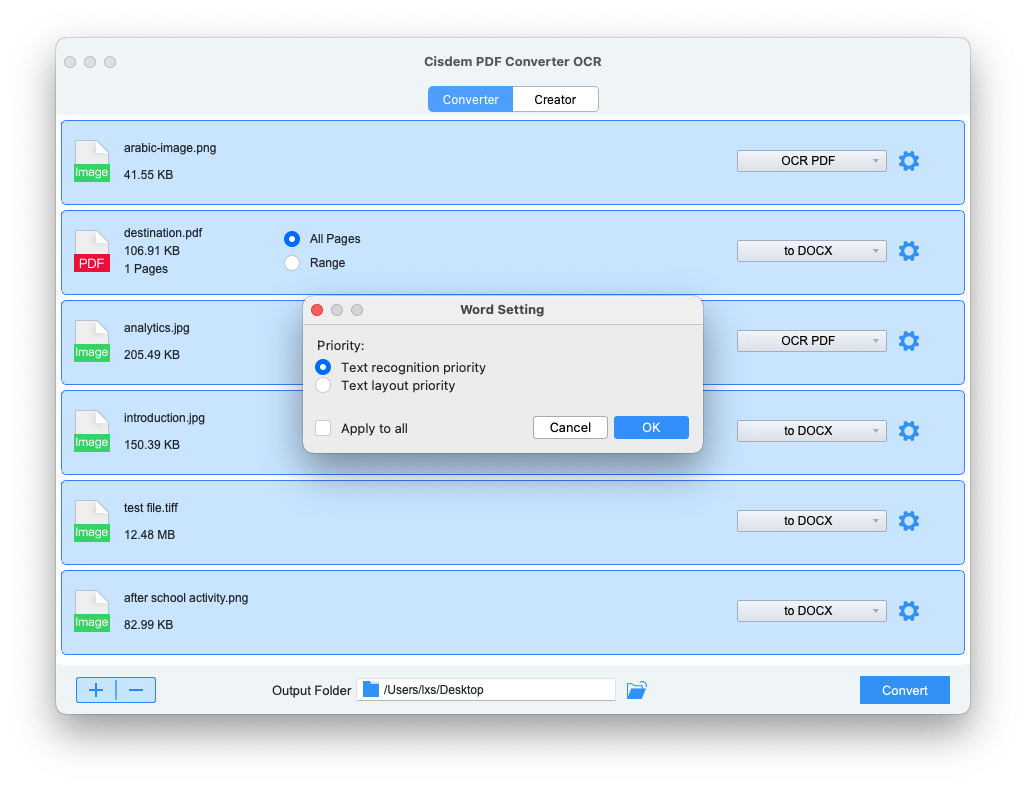
Task: Click the Image file icon of arabic-image.png
Action: click(x=92, y=161)
